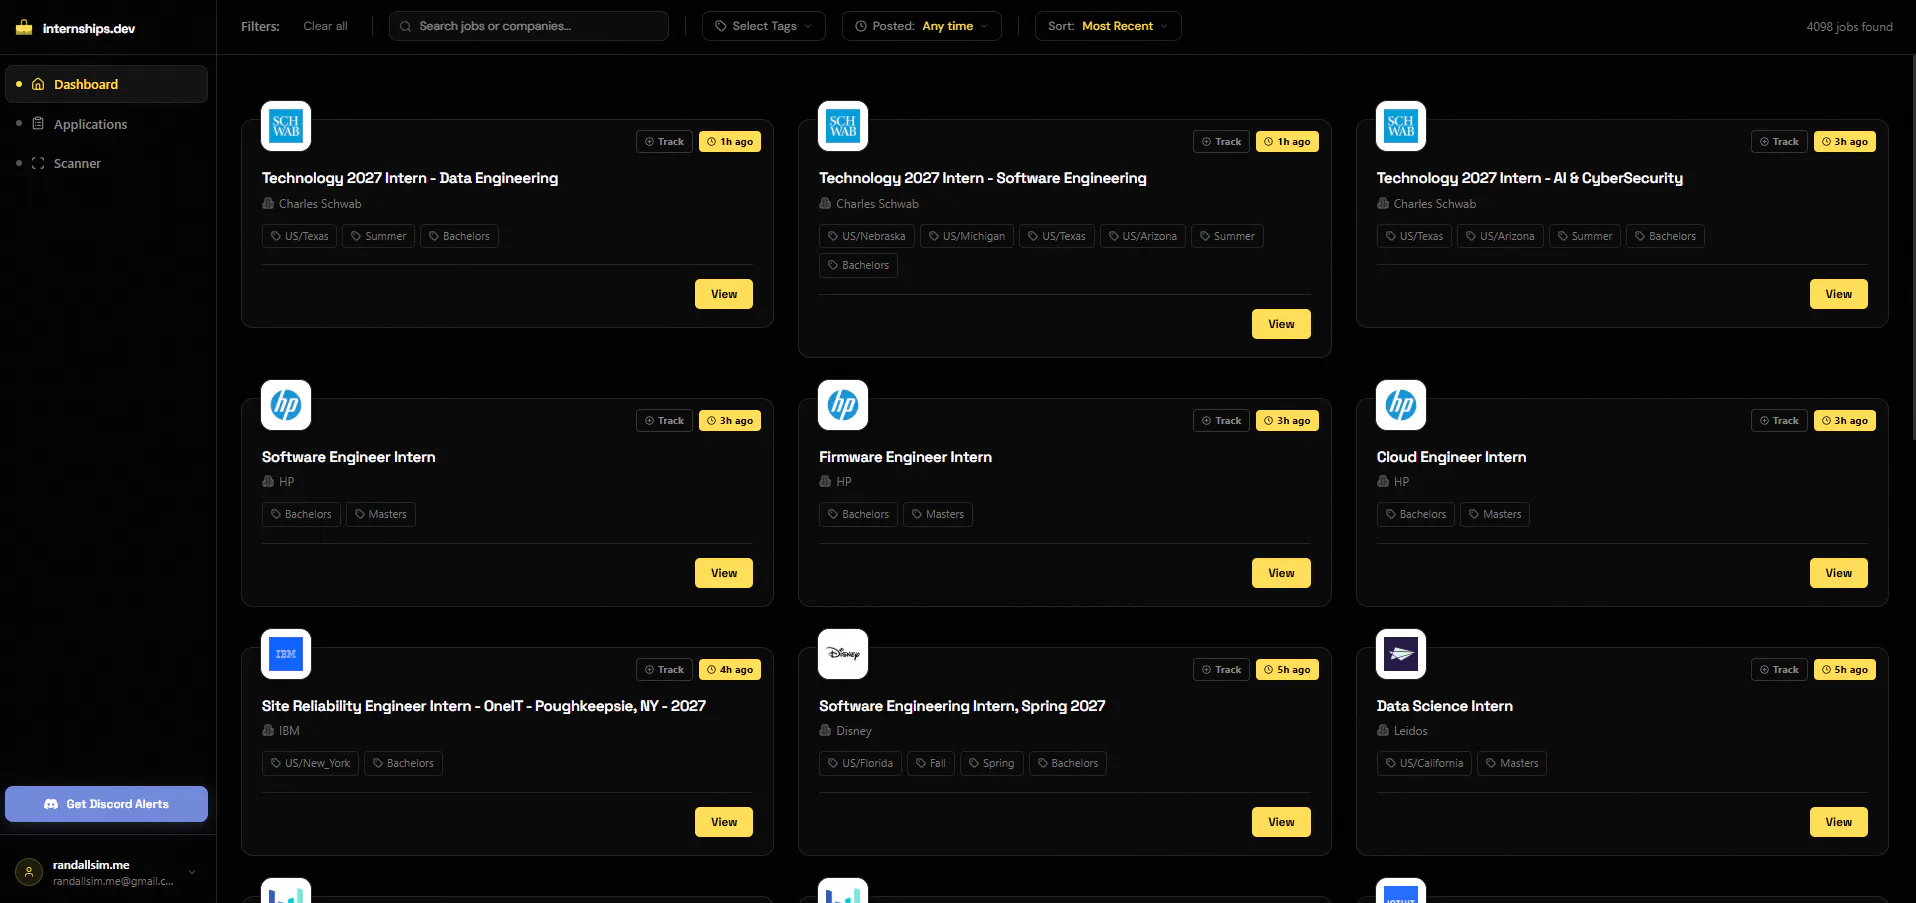Click the 4098 jobs found count
The image size is (1916, 903).
(x=1849, y=27)
